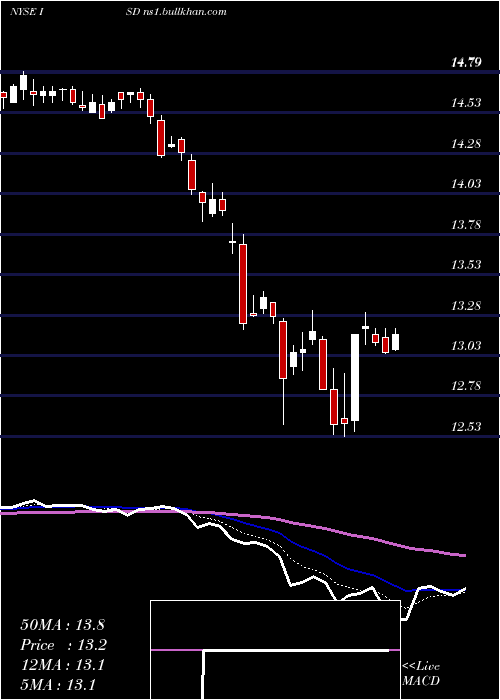Select the long red candle below 13.78
Image resolution: width=500 pixels, height=700 pixels.
coord(243,283)
